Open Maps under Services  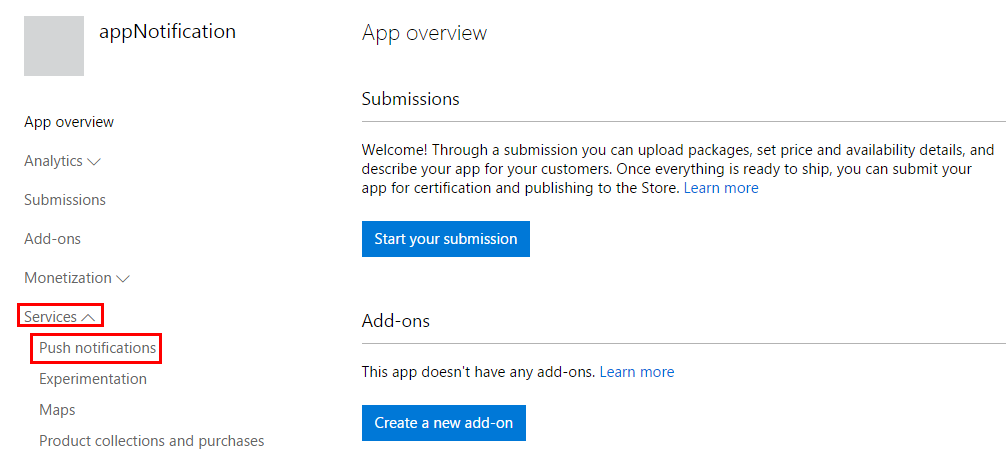click(57, 410)
